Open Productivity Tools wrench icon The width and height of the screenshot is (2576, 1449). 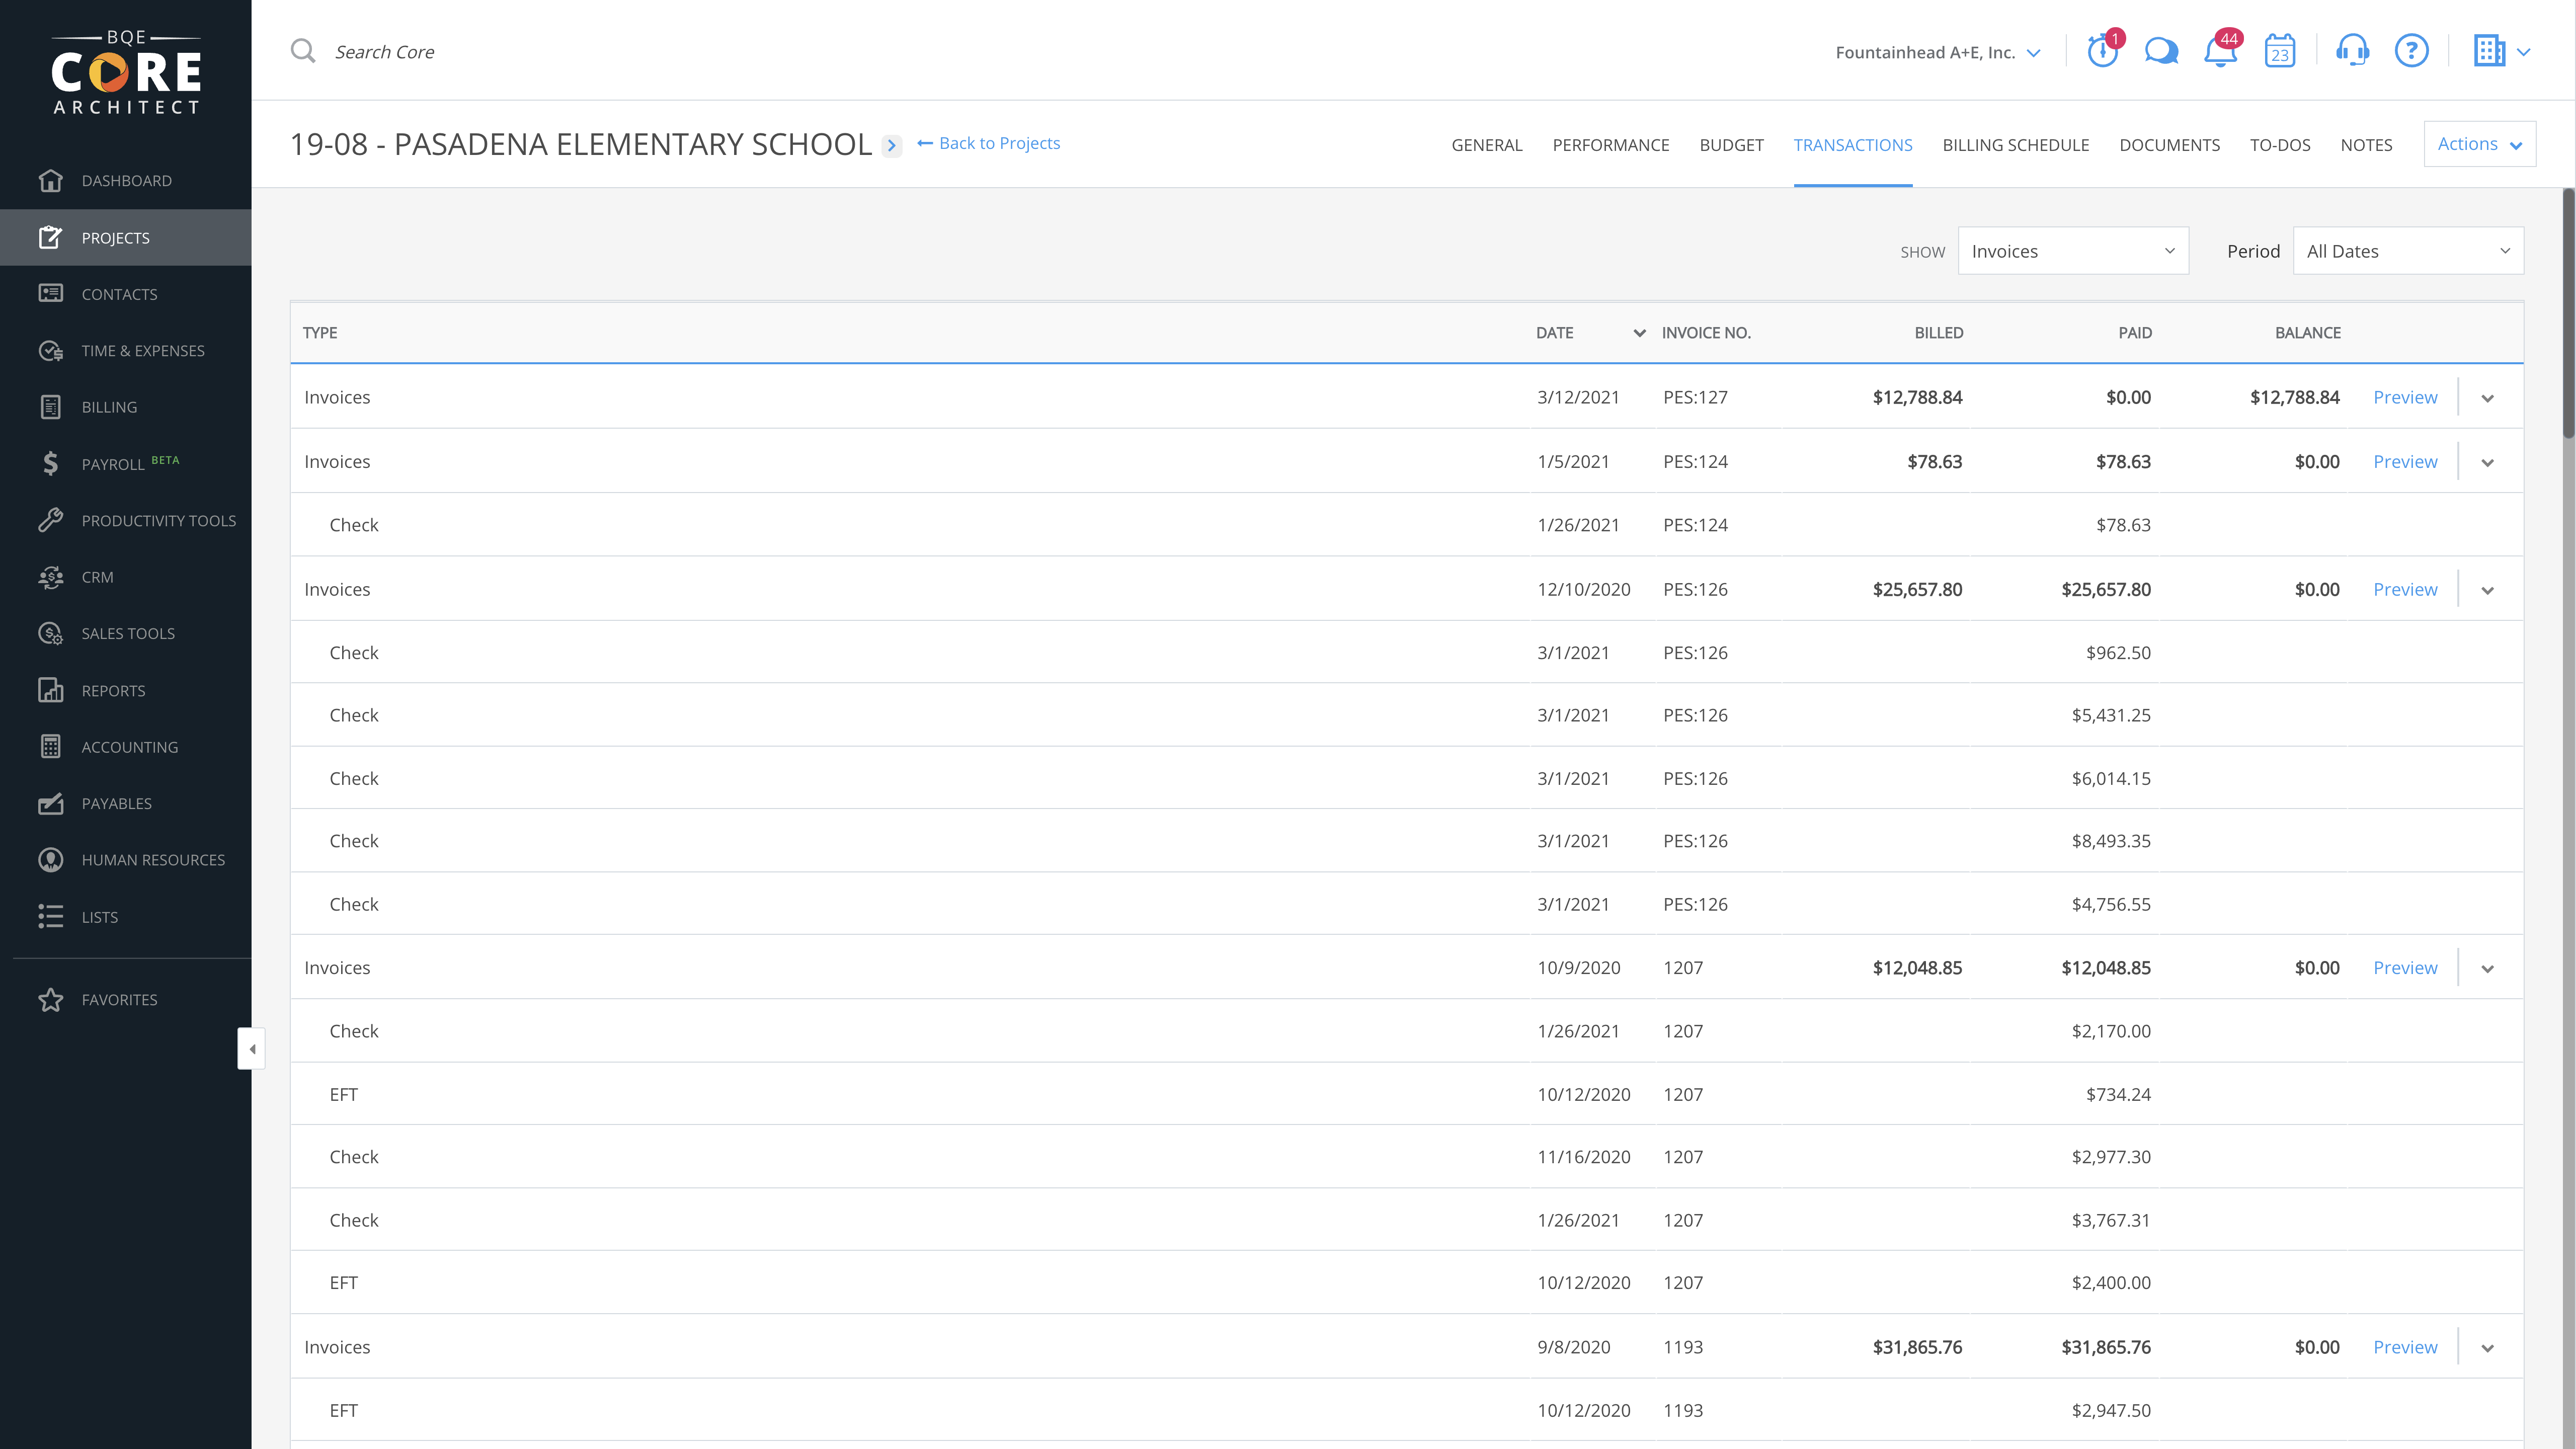[51, 520]
